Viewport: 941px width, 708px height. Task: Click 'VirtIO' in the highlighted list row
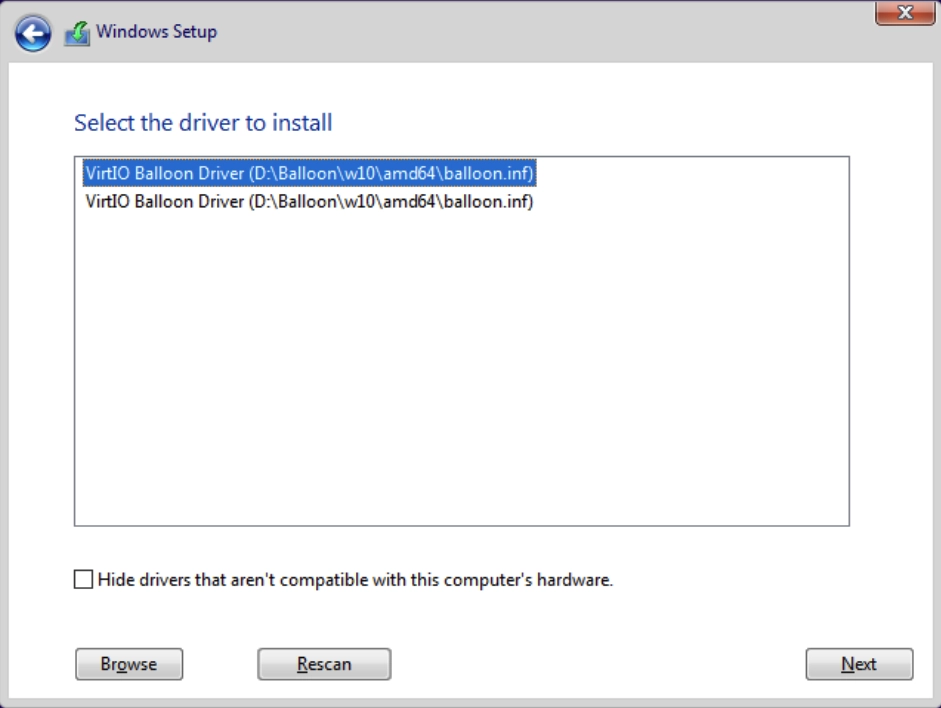tap(107, 173)
